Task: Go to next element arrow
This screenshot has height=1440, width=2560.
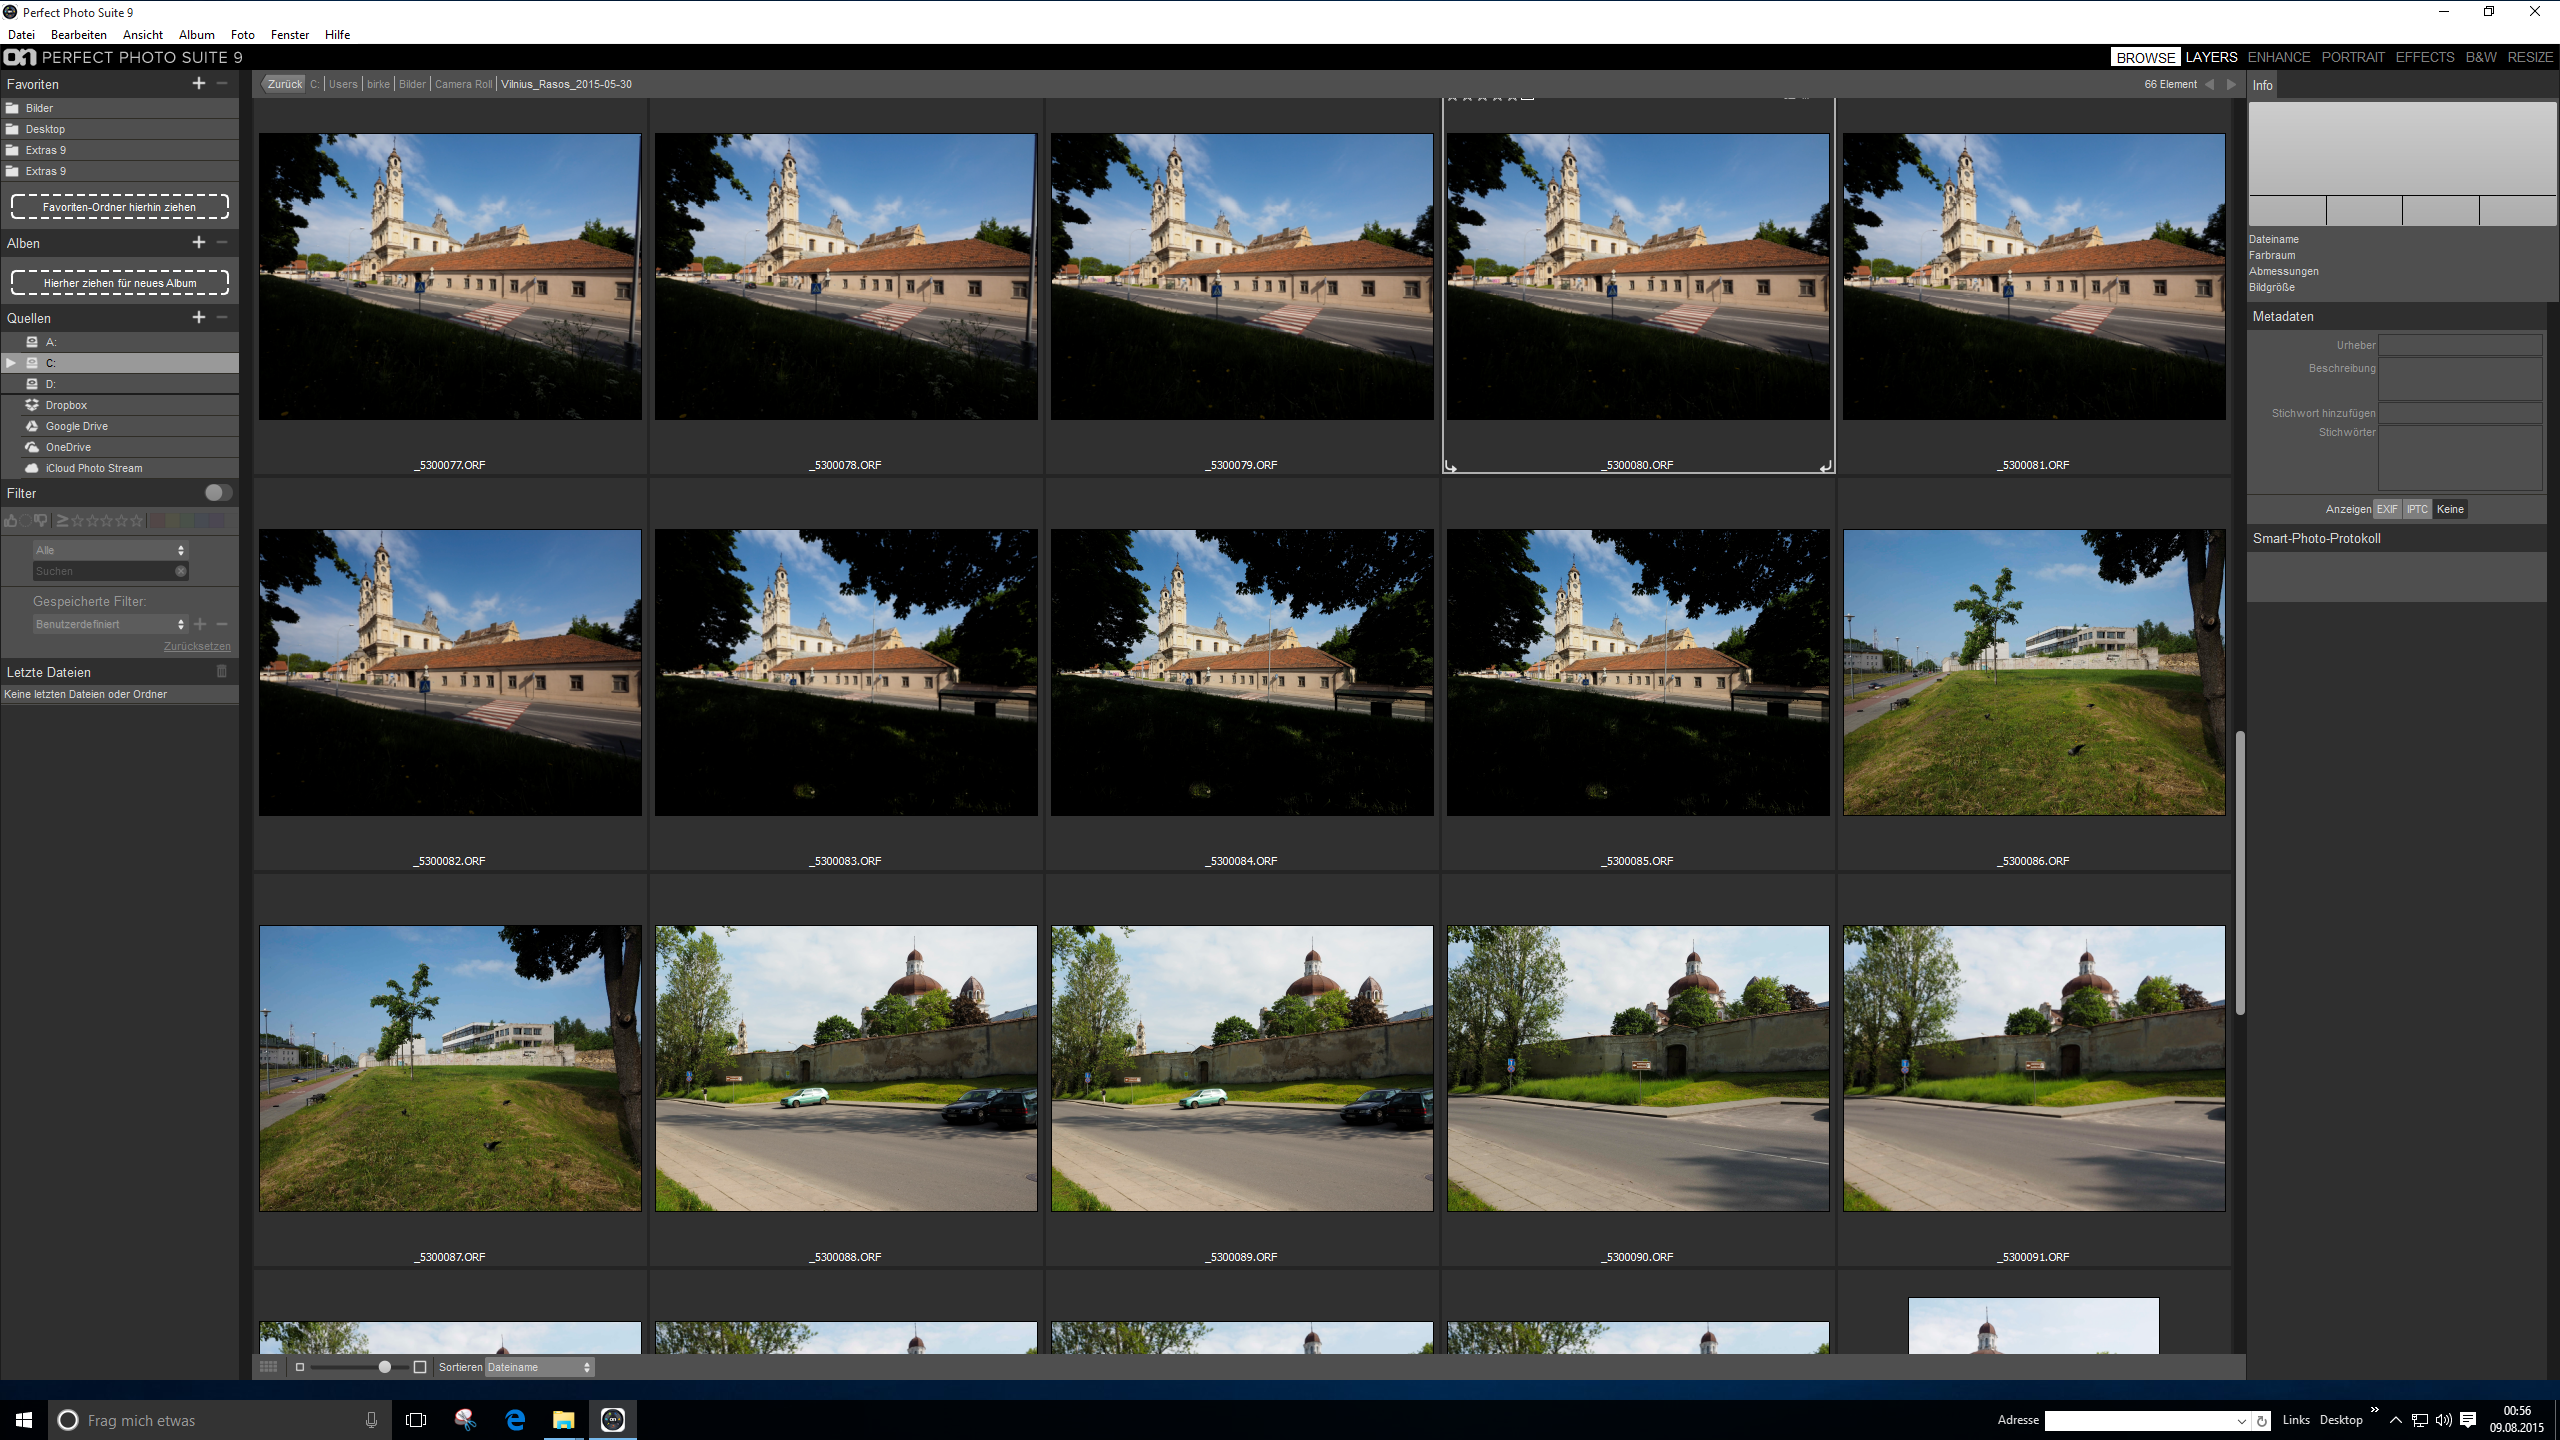Action: click(2231, 84)
